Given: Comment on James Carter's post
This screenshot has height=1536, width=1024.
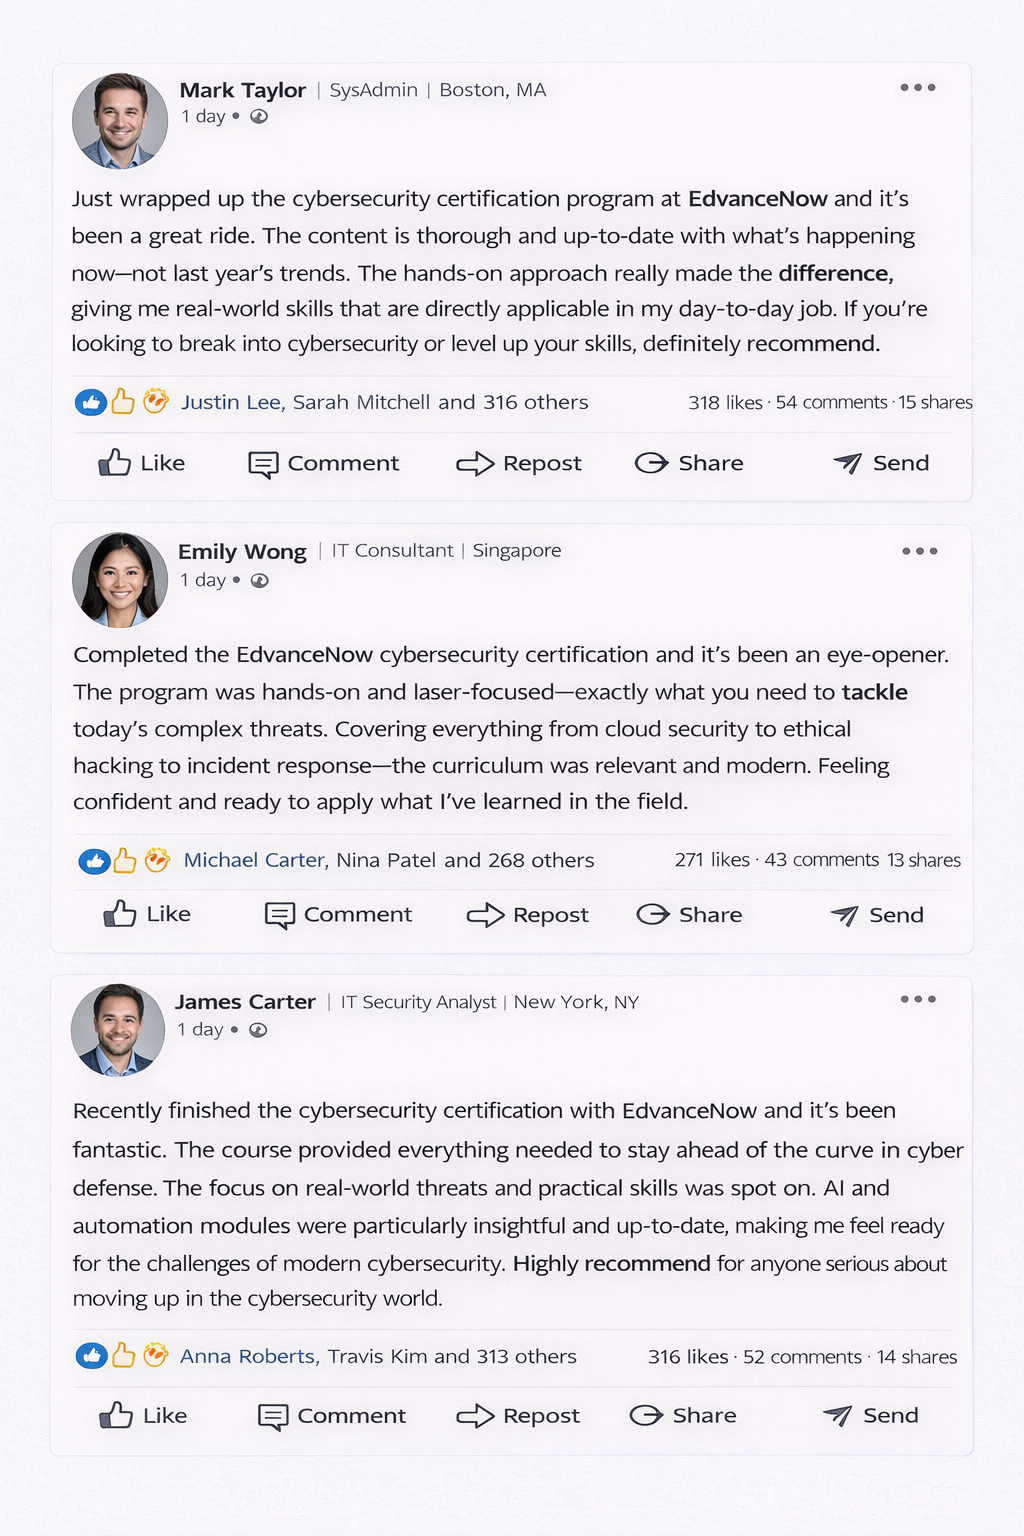Looking at the screenshot, I should [332, 1416].
